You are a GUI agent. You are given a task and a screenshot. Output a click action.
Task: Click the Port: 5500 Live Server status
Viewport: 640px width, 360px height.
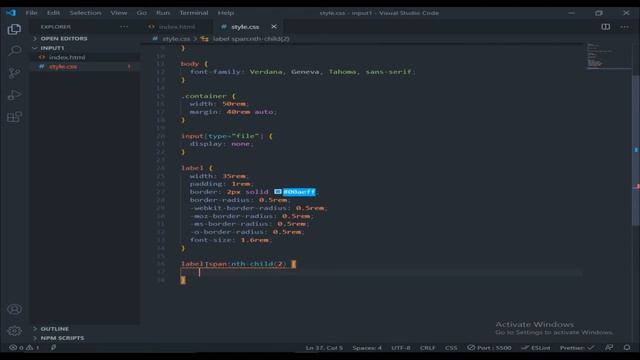click(489, 348)
